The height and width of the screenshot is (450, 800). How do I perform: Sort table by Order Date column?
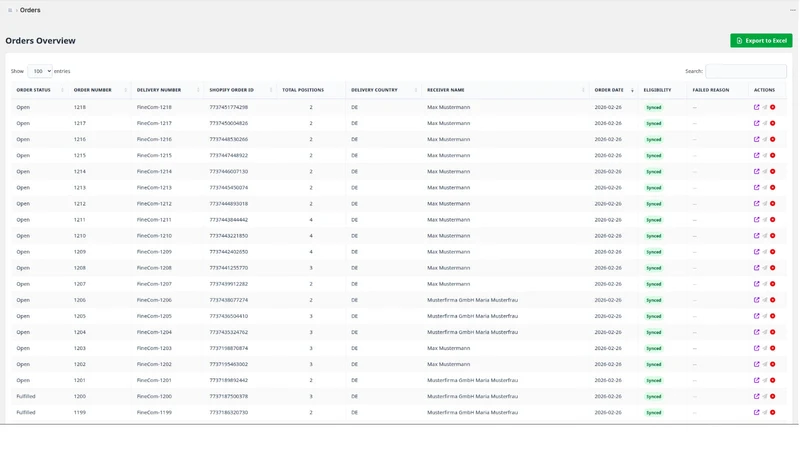tap(614, 90)
